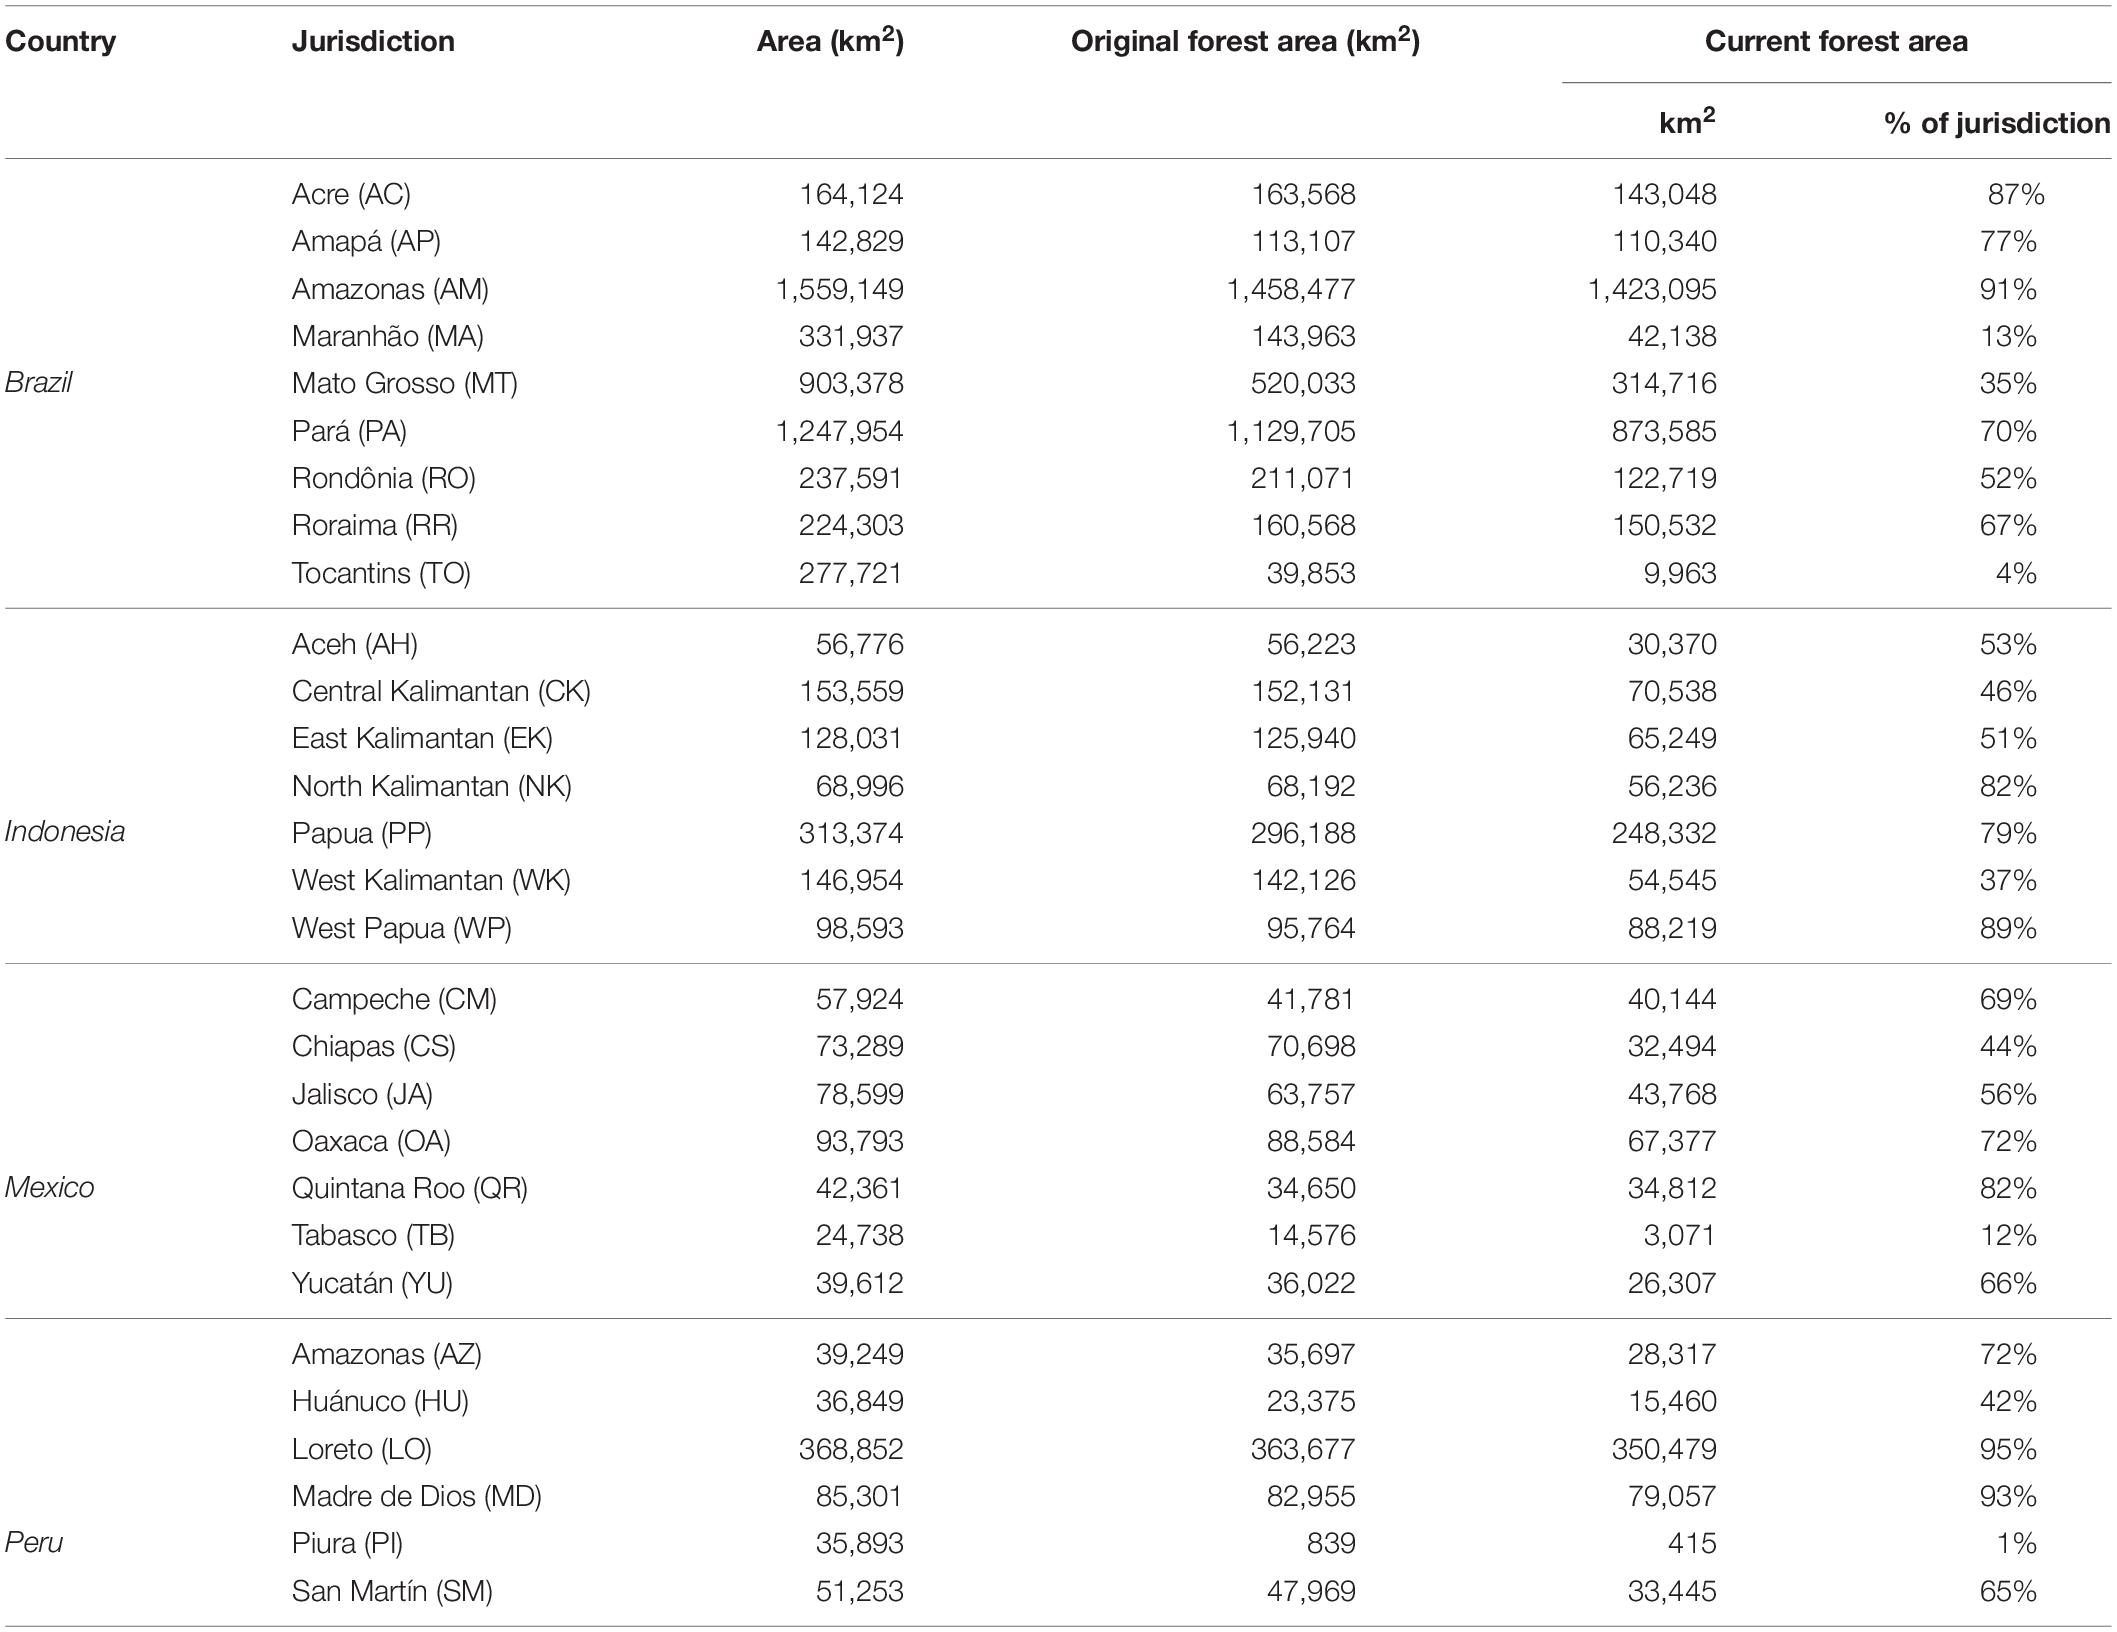This screenshot has width=2117, height=1632.
Task: Click the San Martín (SM) cell
Action: (392, 1591)
